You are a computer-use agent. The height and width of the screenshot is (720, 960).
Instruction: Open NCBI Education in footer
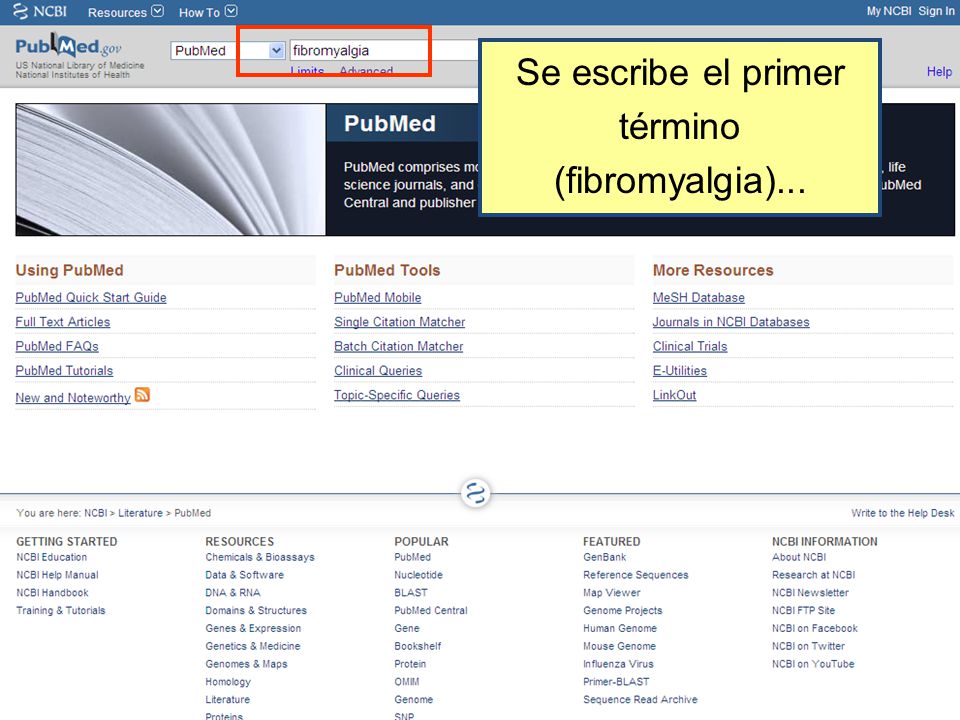[x=51, y=557]
